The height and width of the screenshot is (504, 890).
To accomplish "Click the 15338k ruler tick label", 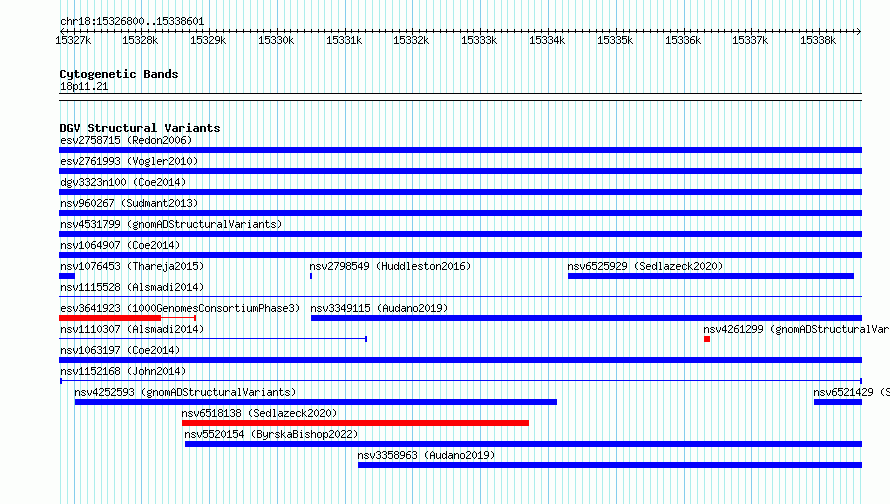I will [818, 40].
